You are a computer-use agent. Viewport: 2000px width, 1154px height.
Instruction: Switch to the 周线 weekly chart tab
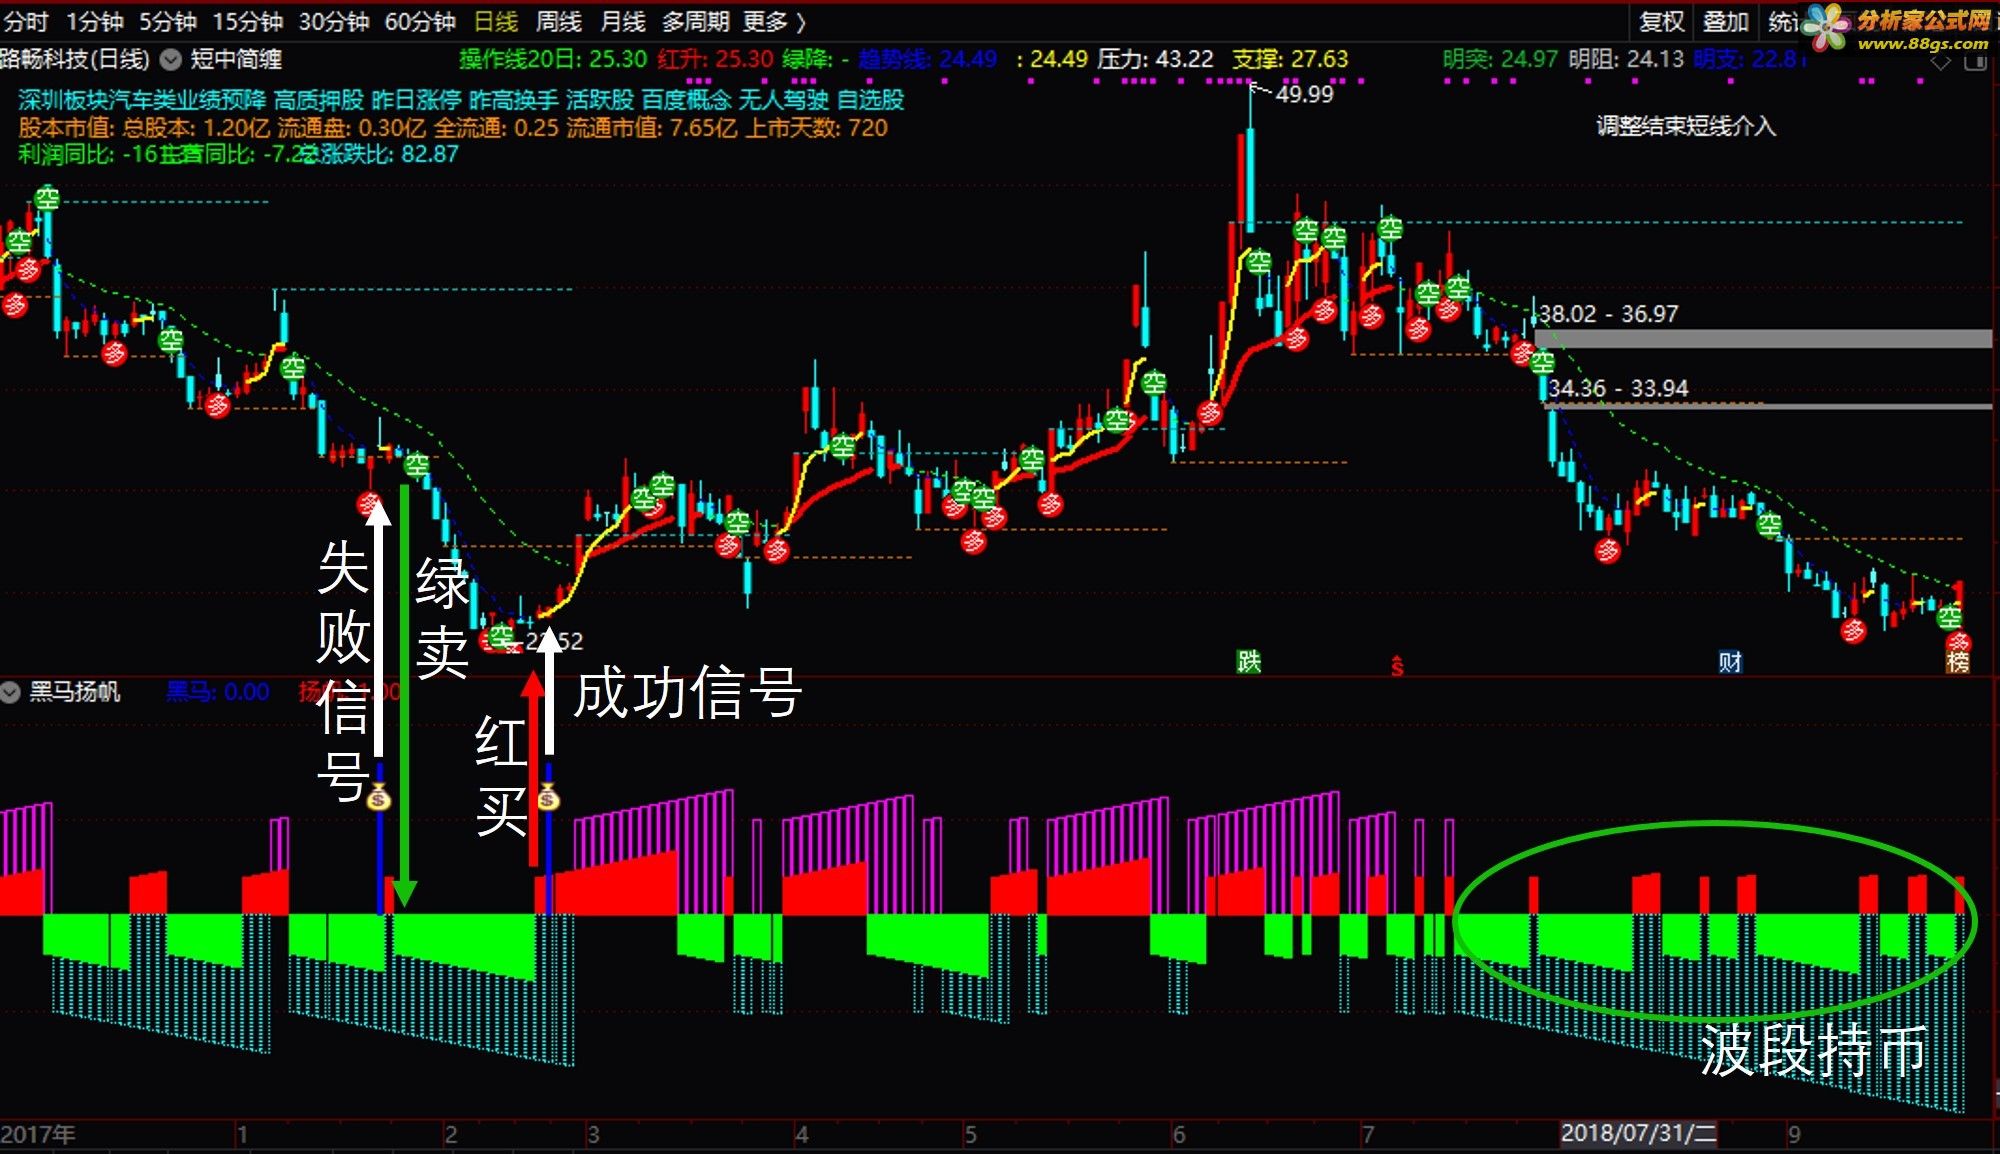[x=558, y=21]
